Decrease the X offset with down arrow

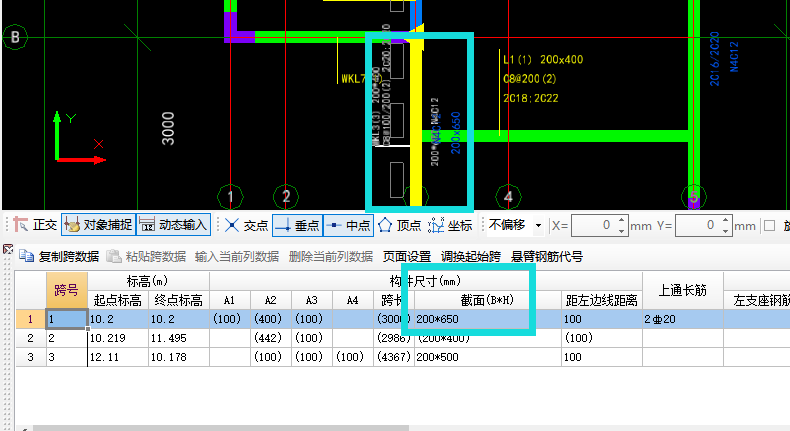(622, 230)
